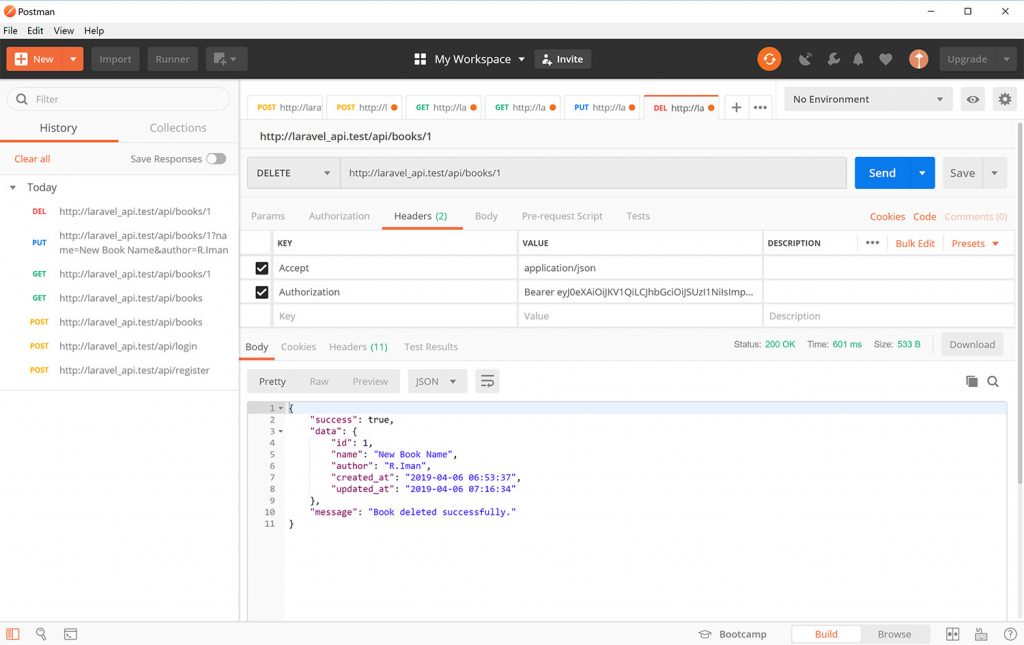Uncheck the Authorization header checkbox
Screen dimensions: 1024x645
[262, 292]
